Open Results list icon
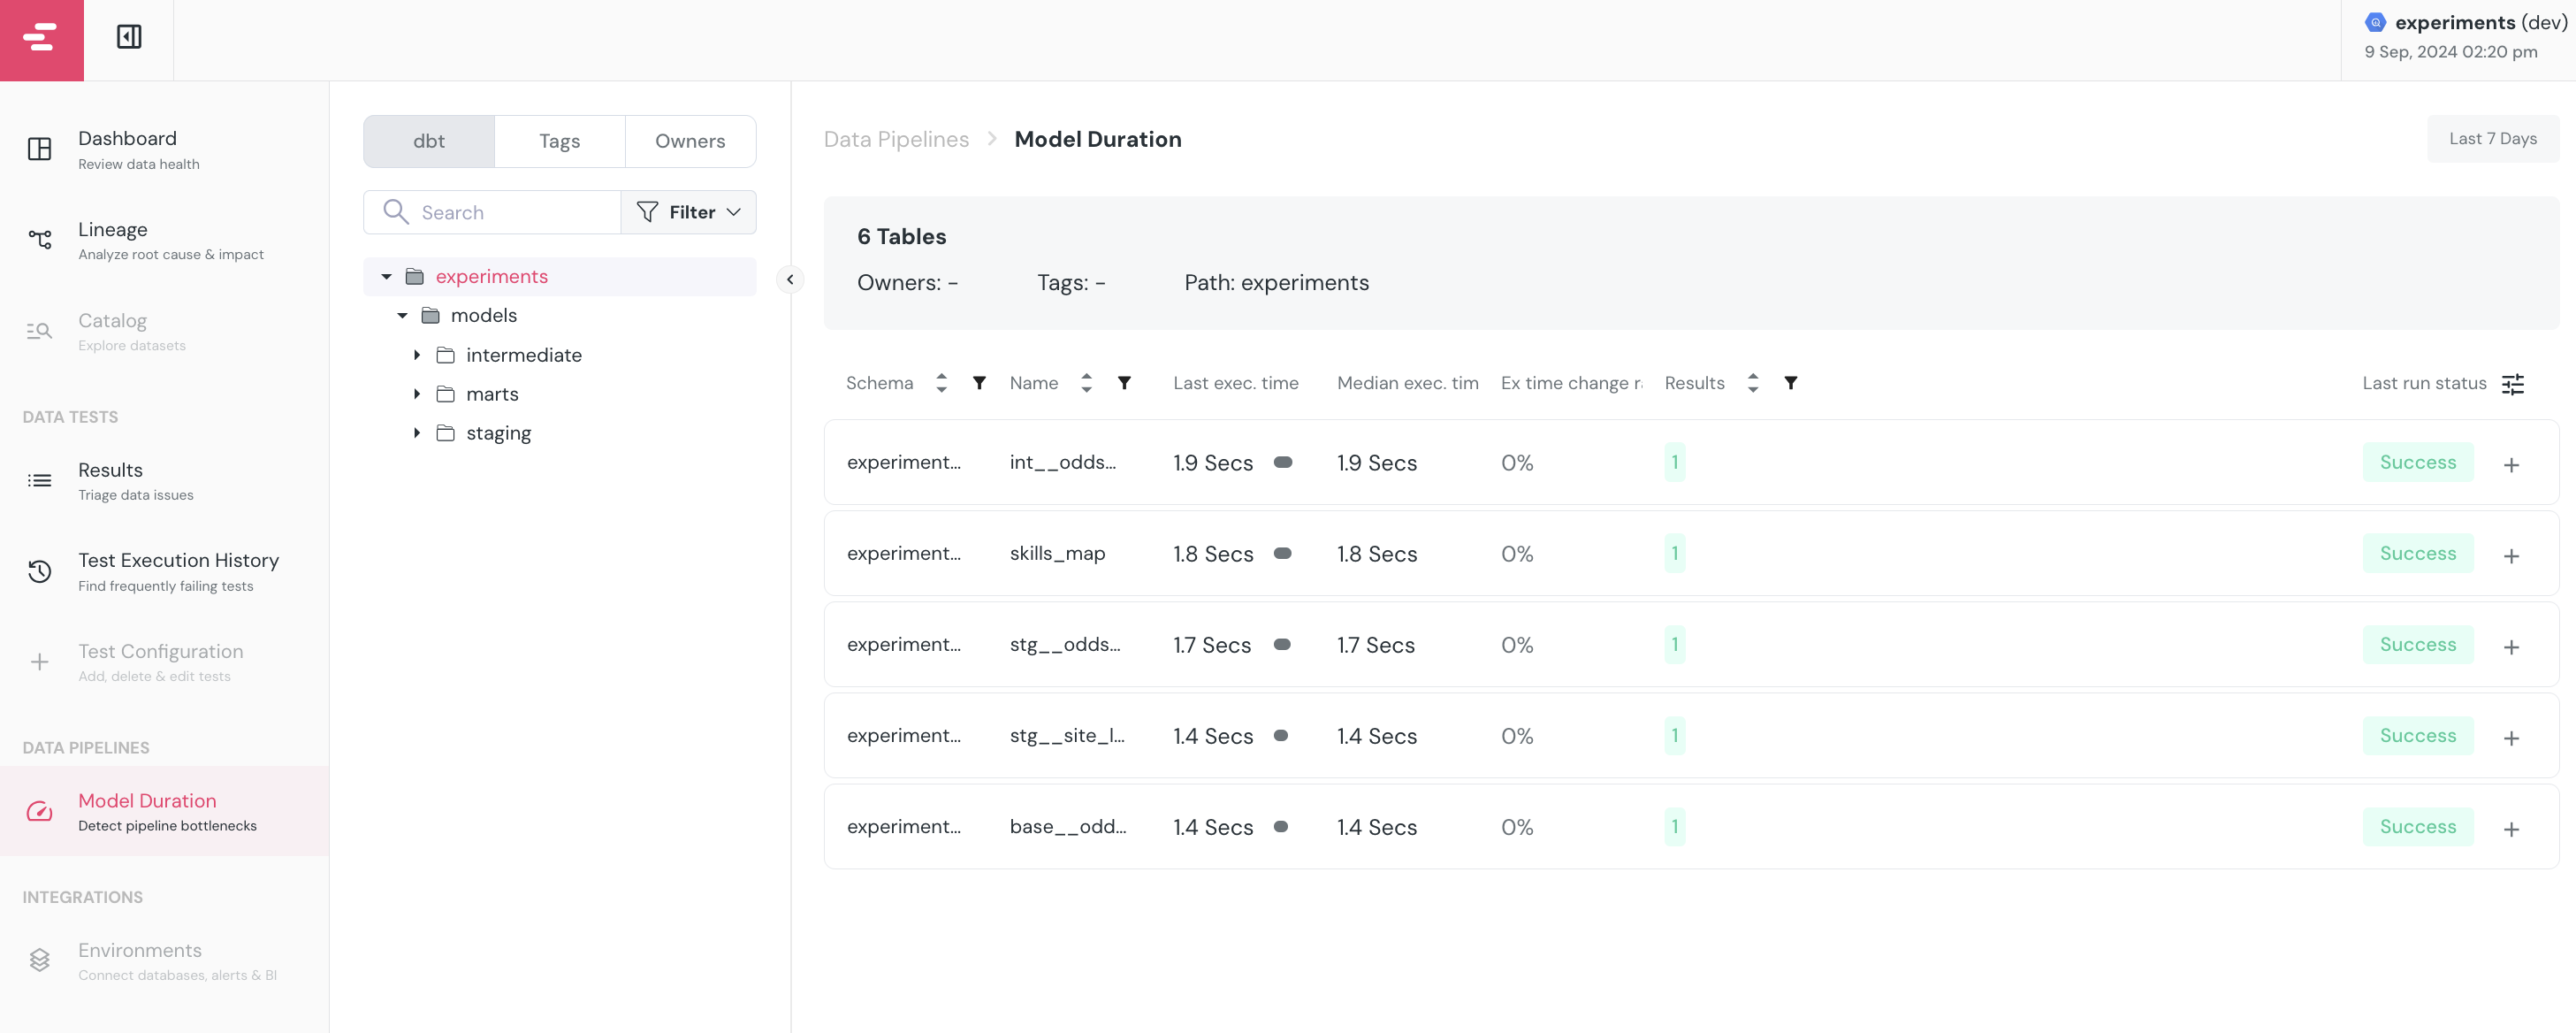The height and width of the screenshot is (1033, 2576). pos(39,481)
